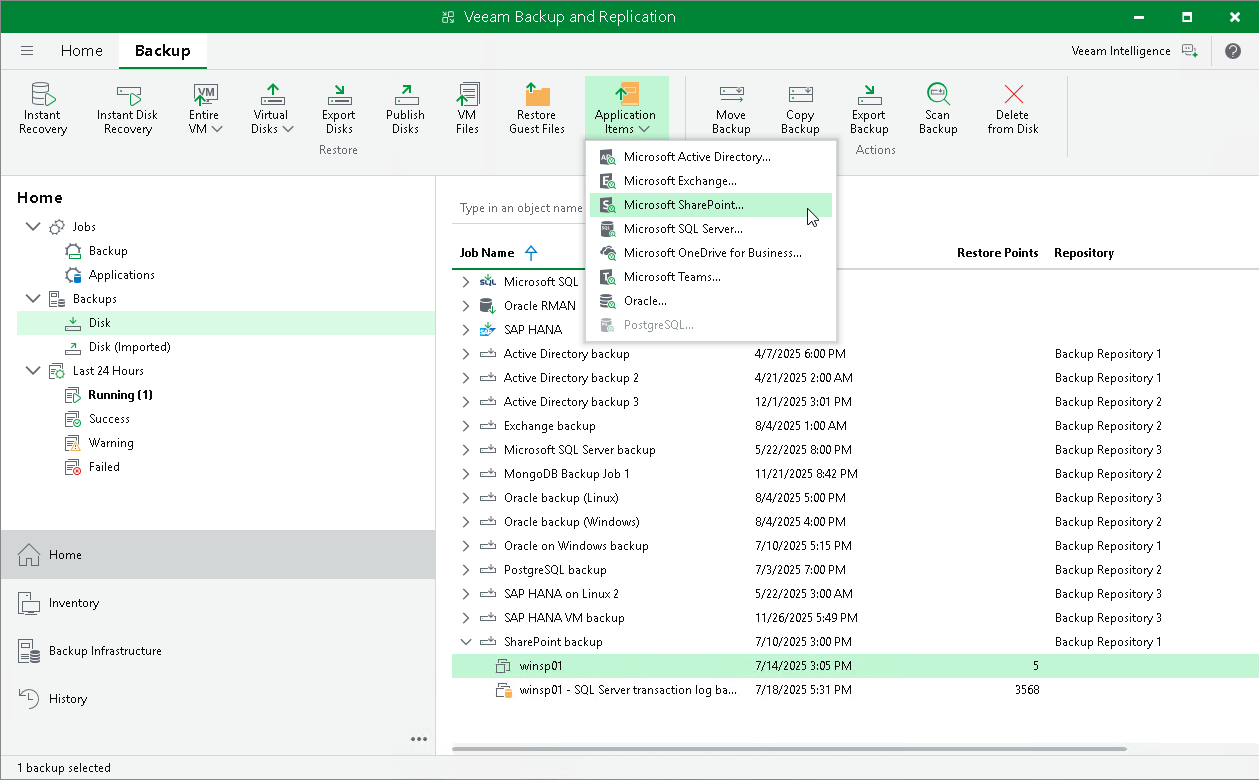
Task: Click the Backup Infrastructure view icon
Action: pos(29,651)
